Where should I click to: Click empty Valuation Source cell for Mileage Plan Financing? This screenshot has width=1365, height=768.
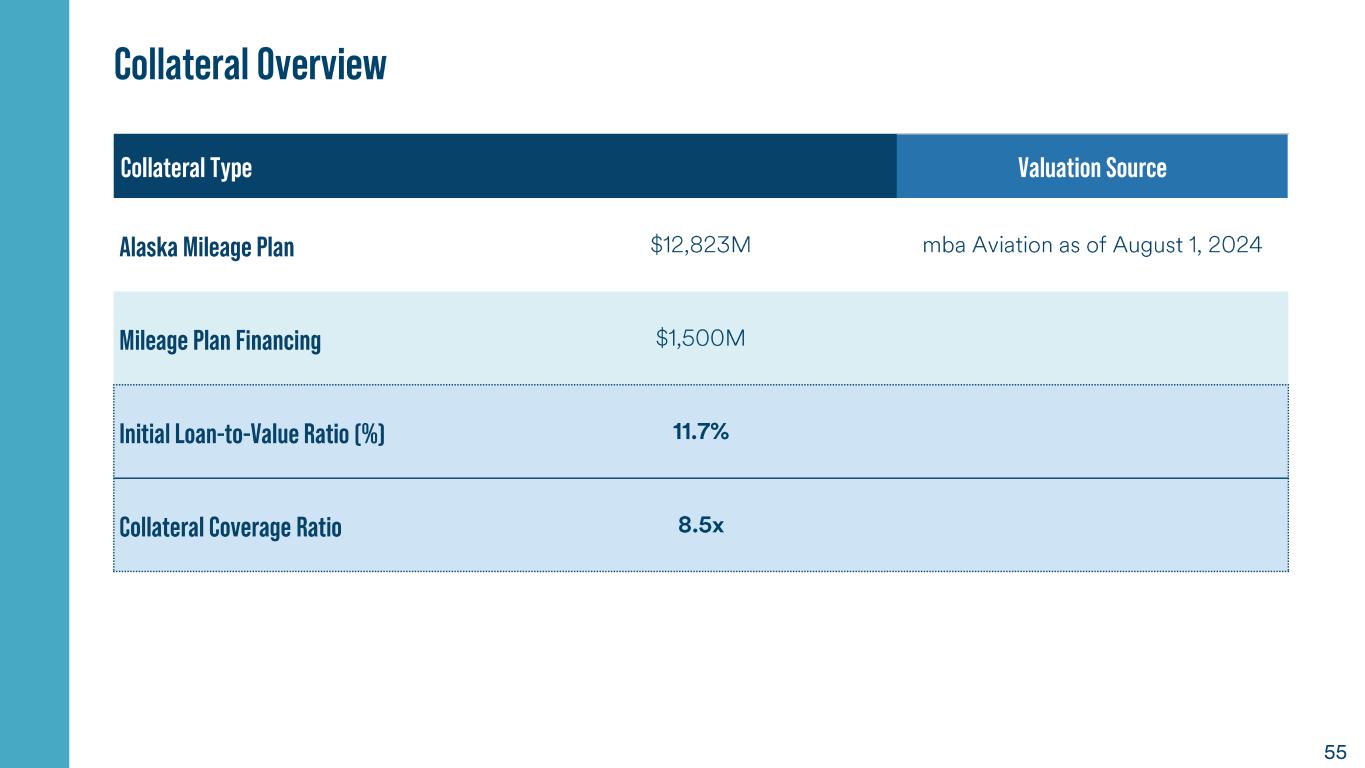coord(1091,339)
